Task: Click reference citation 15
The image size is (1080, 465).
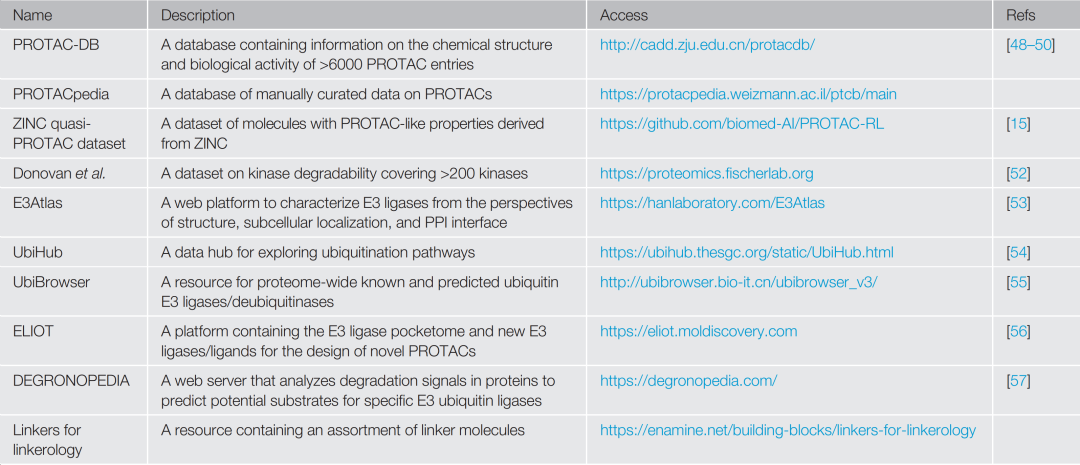Action: click(1018, 124)
